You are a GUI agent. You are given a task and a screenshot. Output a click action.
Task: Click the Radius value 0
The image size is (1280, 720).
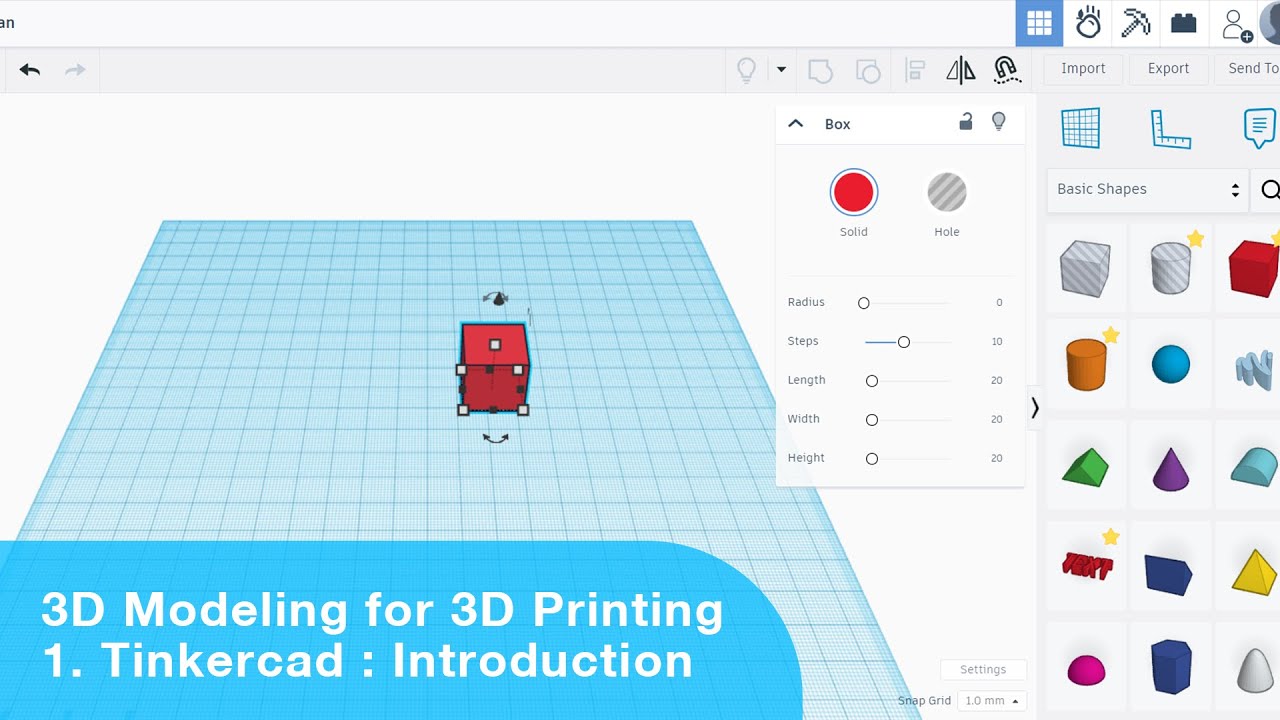coord(999,302)
